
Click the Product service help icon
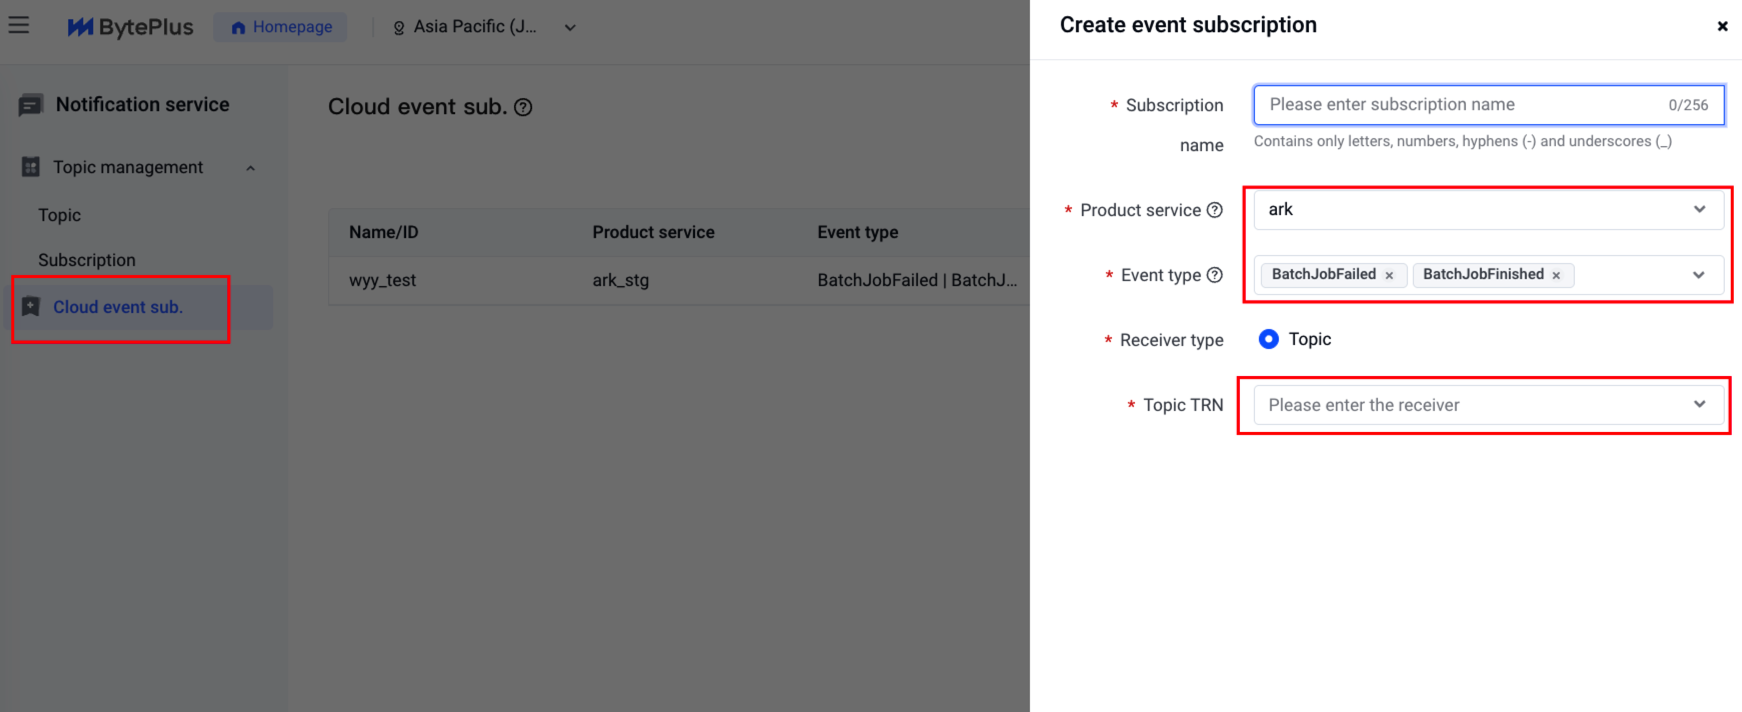[1215, 210]
